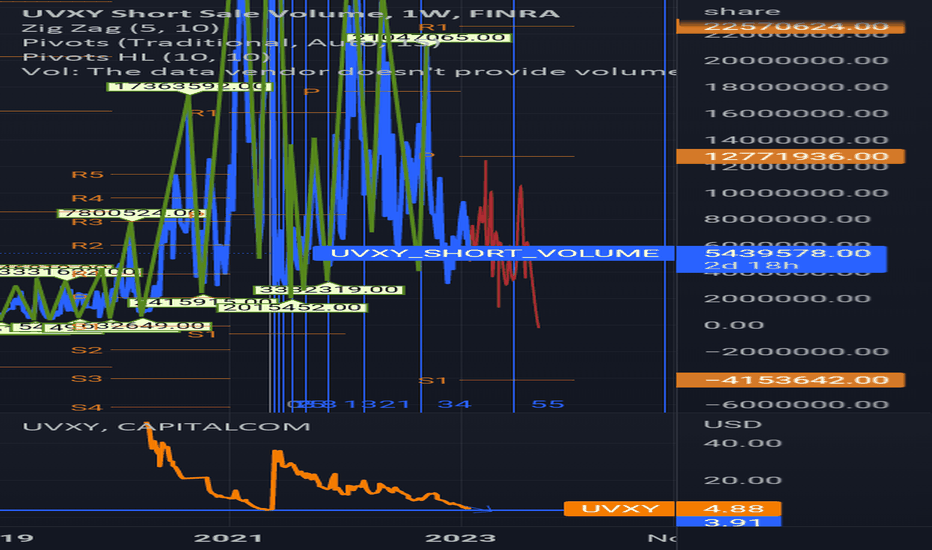Click the Fibonacci time zone number 55

[x=548, y=404]
